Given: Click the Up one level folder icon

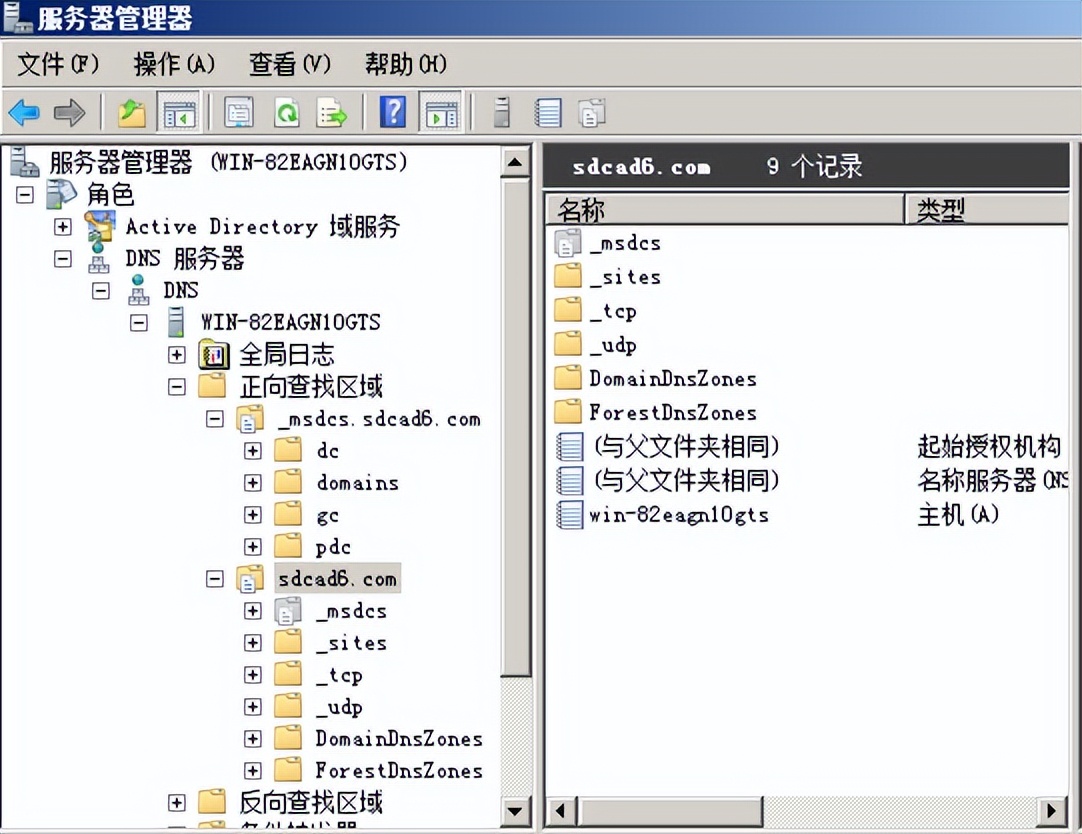Looking at the screenshot, I should pyautogui.click(x=131, y=112).
